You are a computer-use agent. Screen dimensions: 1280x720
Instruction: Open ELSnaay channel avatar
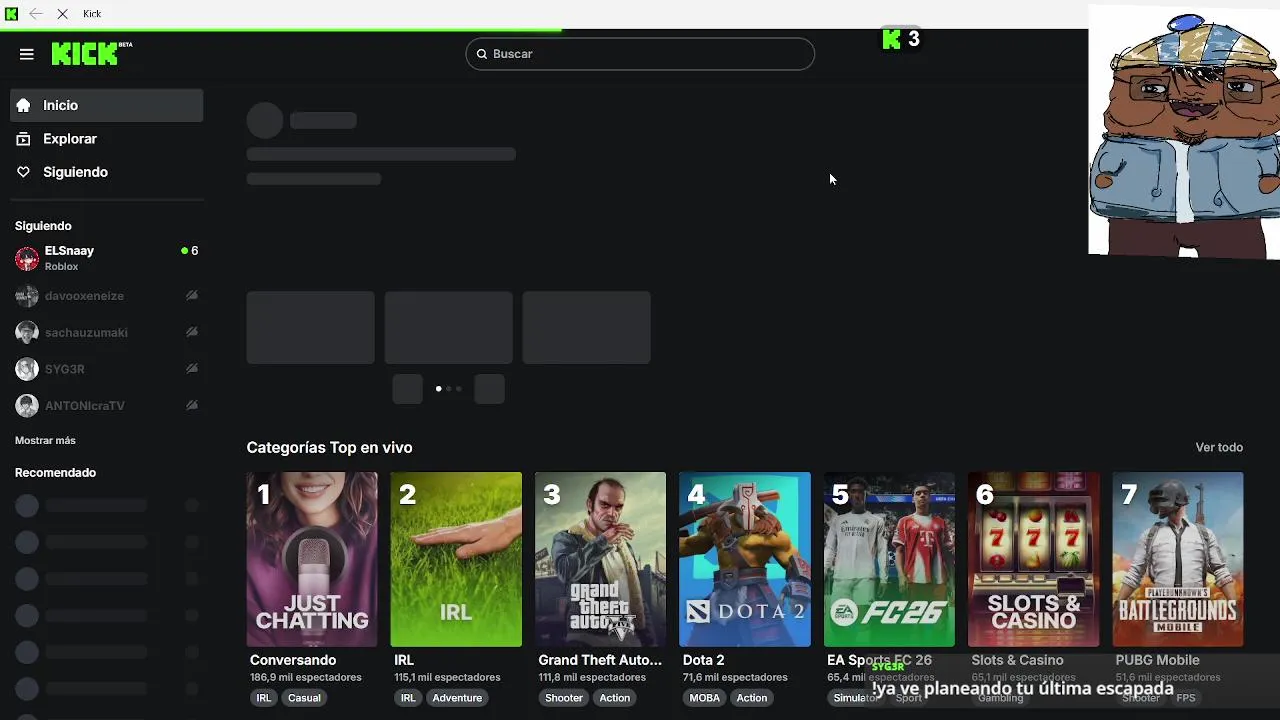coord(27,258)
